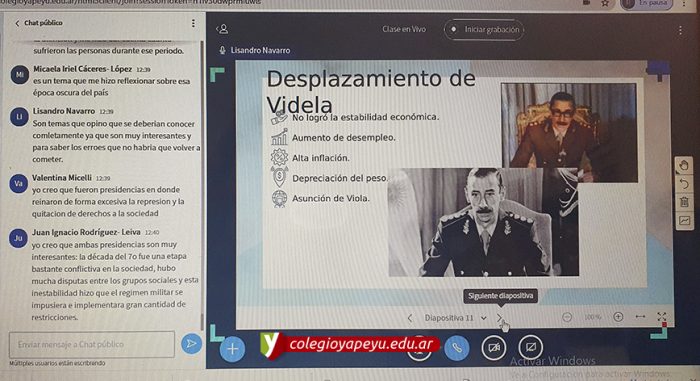Fit the slide to width
The image size is (700, 381).
click(640, 317)
